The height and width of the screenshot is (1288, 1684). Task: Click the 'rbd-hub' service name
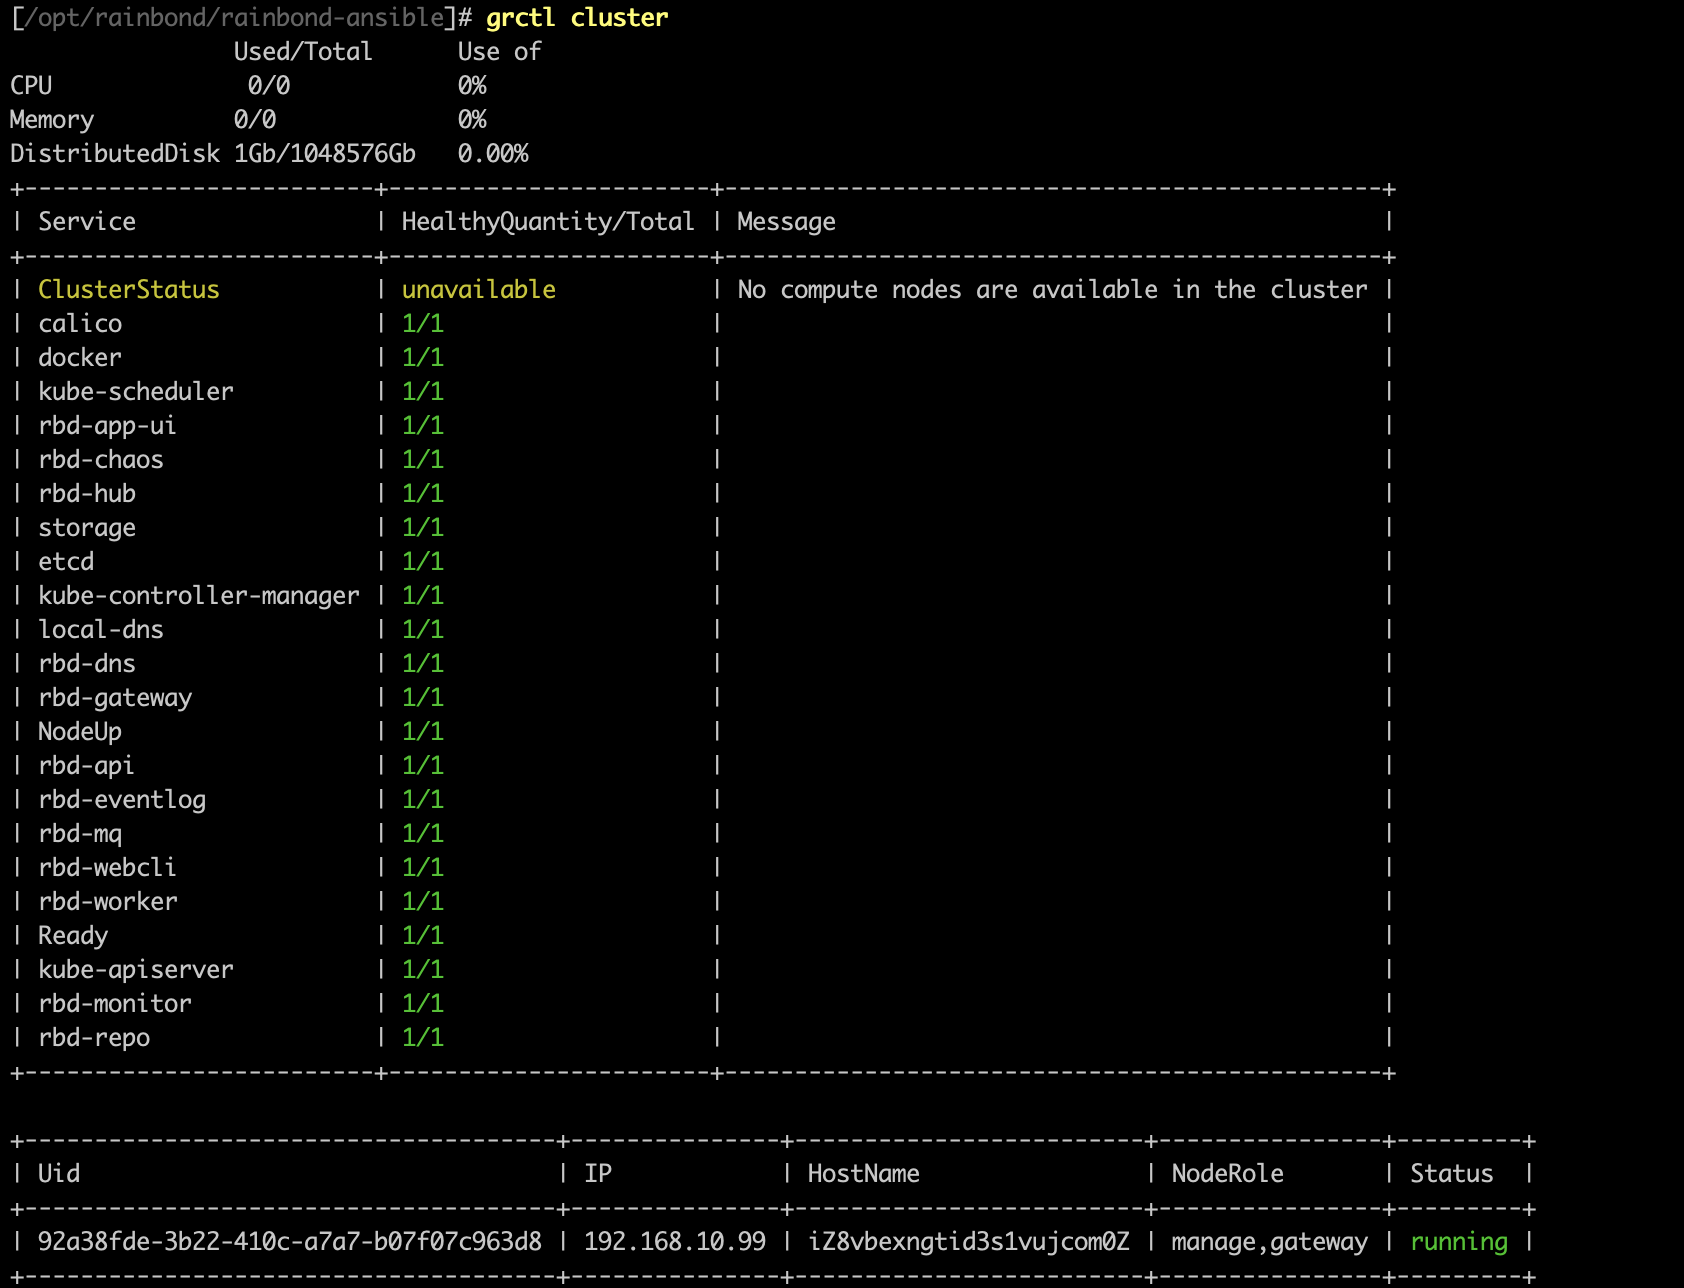87,494
